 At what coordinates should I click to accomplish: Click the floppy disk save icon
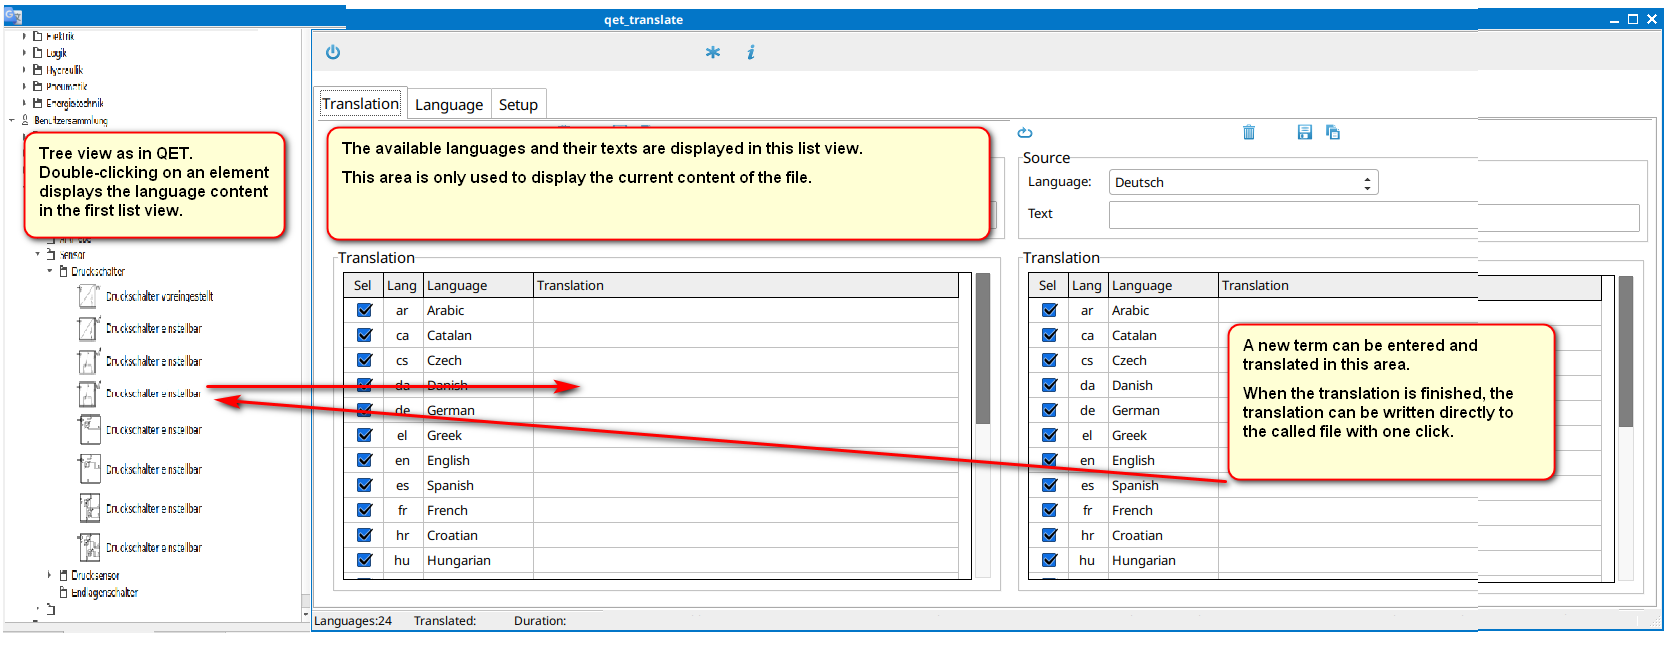pyautogui.click(x=1304, y=132)
